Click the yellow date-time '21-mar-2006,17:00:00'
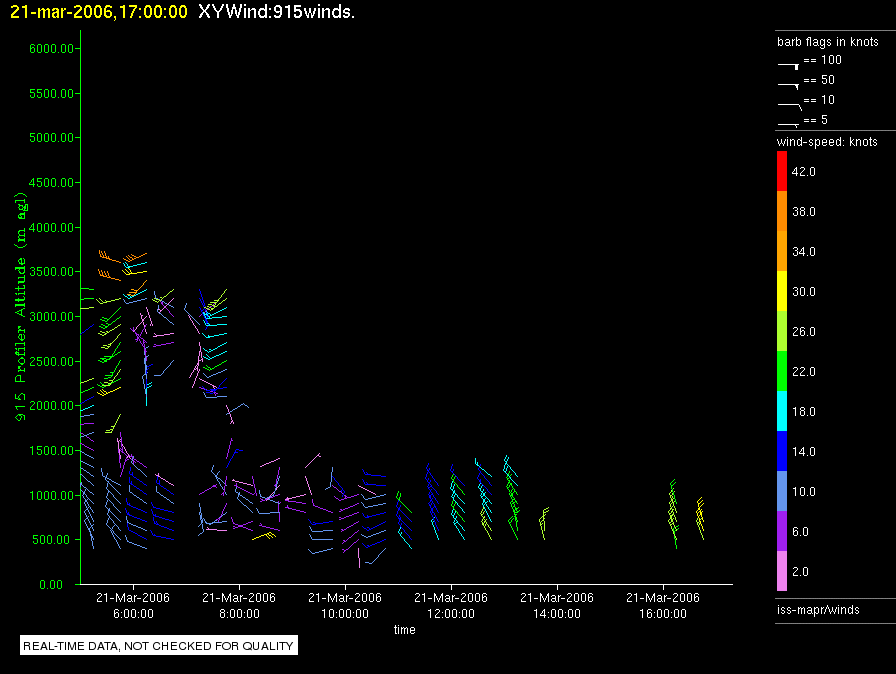896x674 pixels. (x=99, y=12)
